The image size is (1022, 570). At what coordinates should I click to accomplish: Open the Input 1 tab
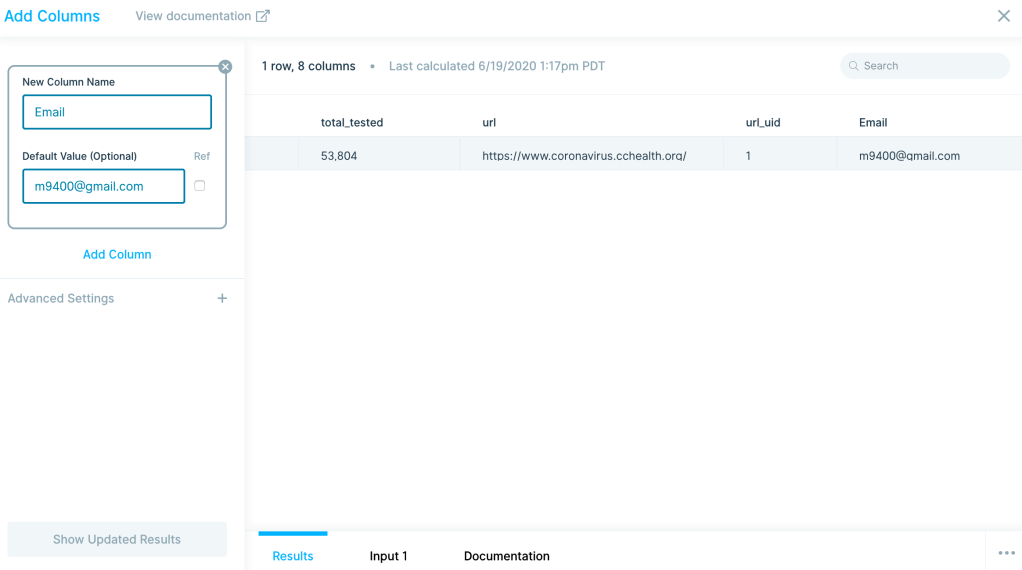[x=388, y=556]
